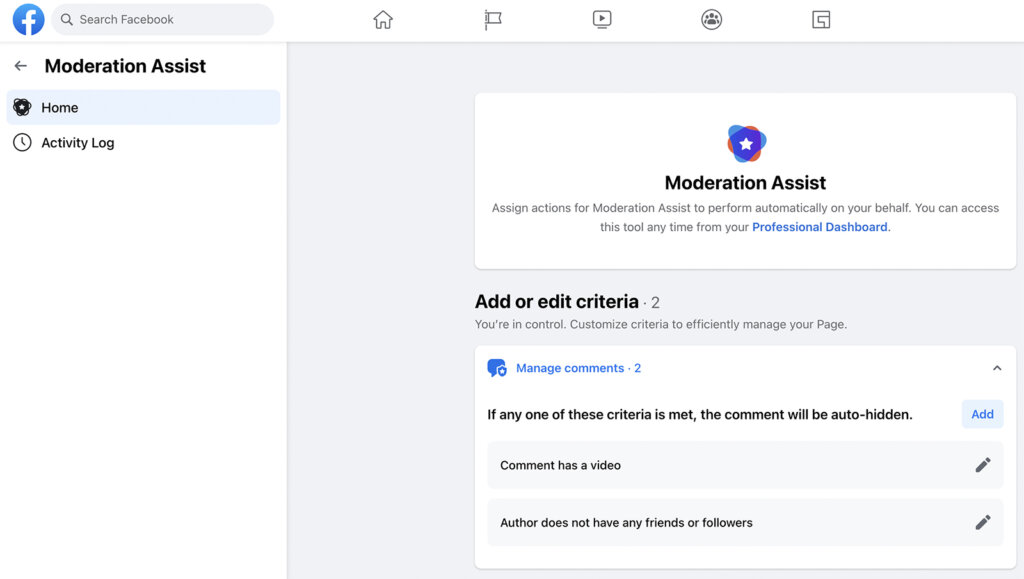
Task: Click the Facebook logo icon
Action: coord(27,19)
